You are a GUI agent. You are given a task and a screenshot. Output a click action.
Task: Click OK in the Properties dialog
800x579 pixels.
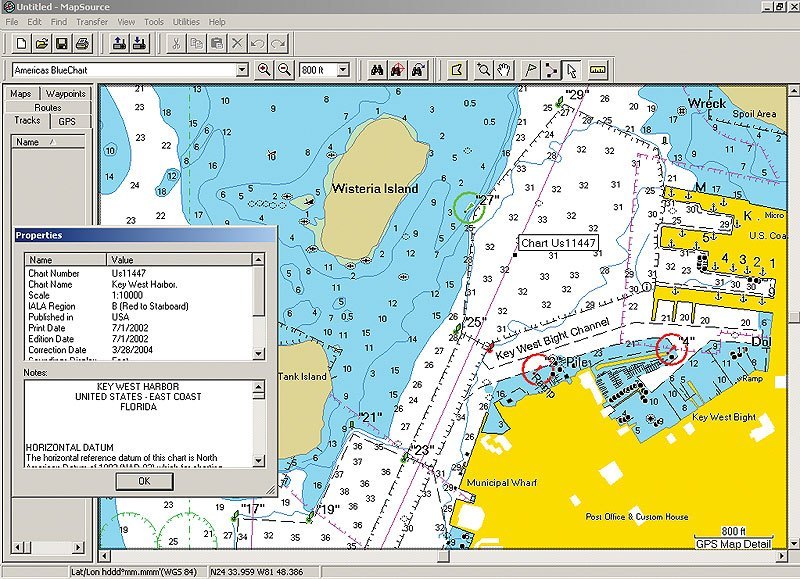[144, 481]
